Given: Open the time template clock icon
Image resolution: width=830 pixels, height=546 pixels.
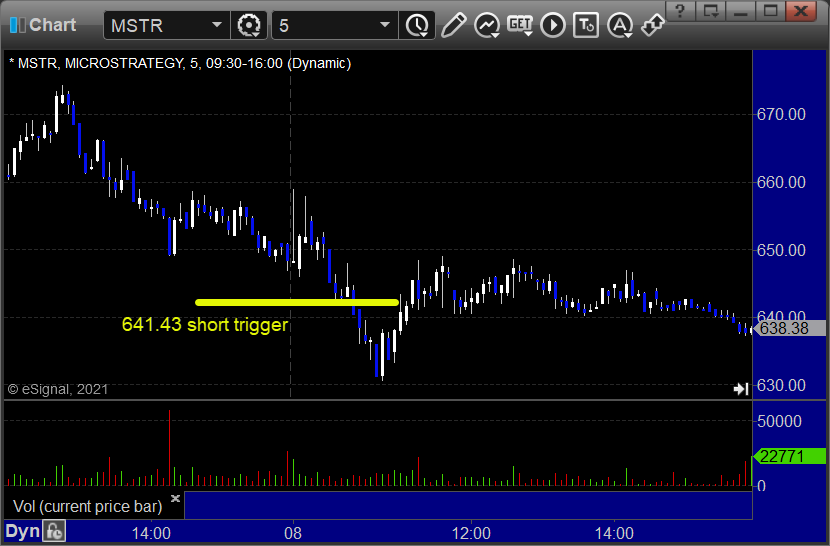Looking at the screenshot, I should pyautogui.click(x=418, y=25).
